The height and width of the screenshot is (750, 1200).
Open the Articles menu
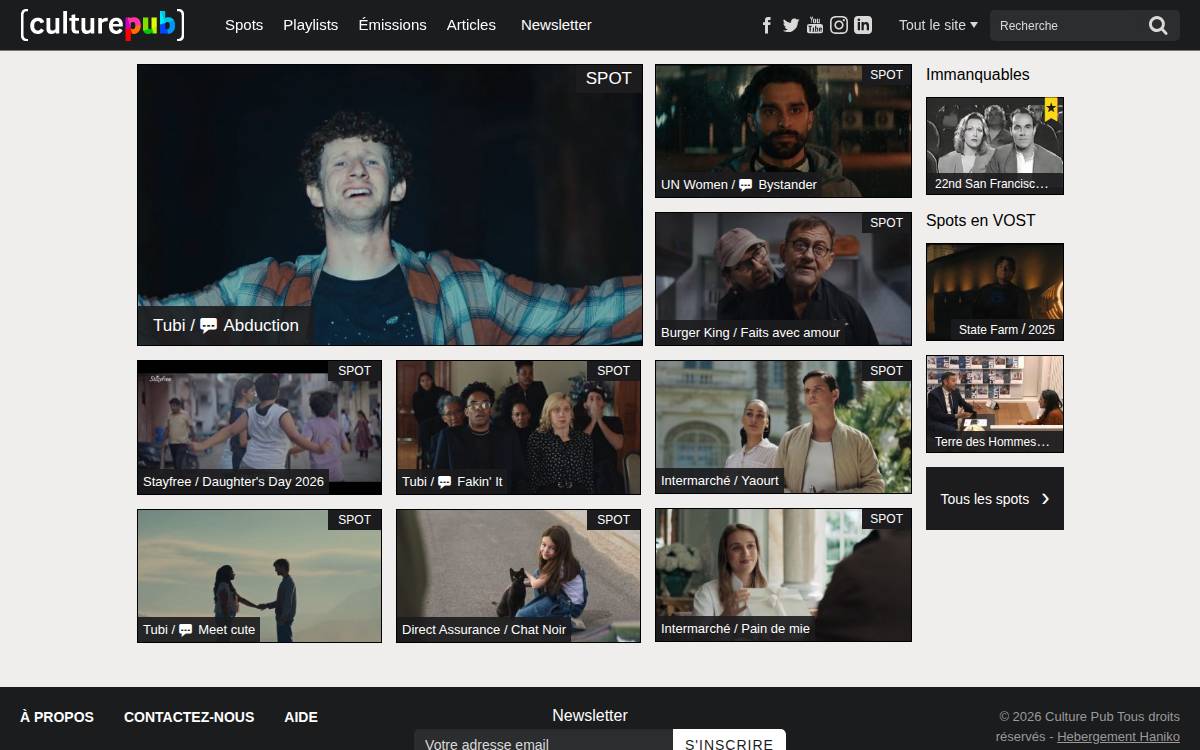coord(471,25)
